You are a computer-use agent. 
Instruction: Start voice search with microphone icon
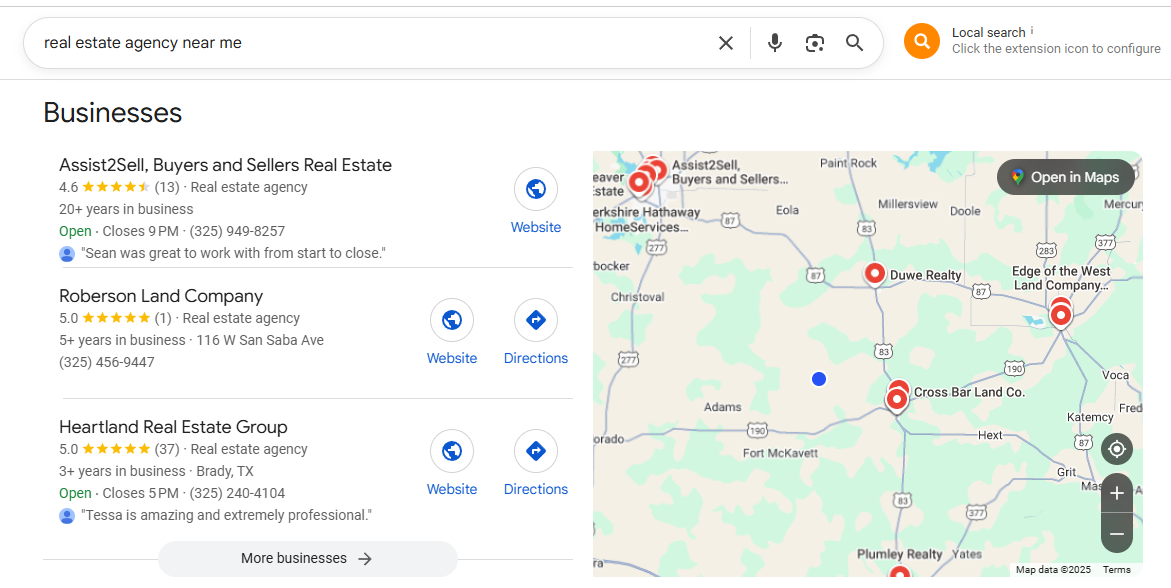pos(775,43)
